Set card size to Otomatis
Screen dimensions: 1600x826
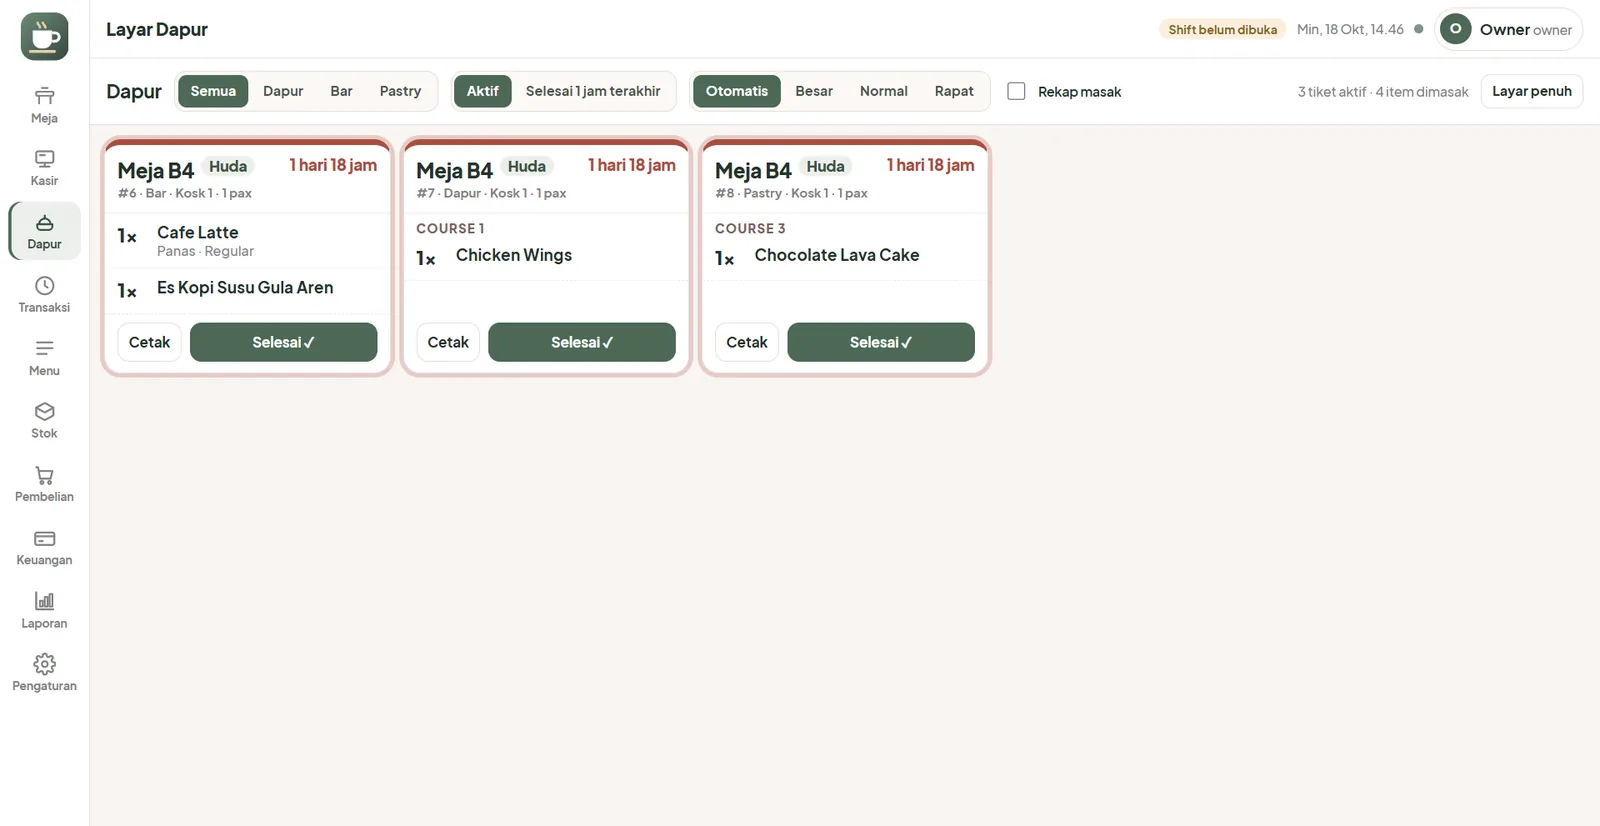click(737, 91)
